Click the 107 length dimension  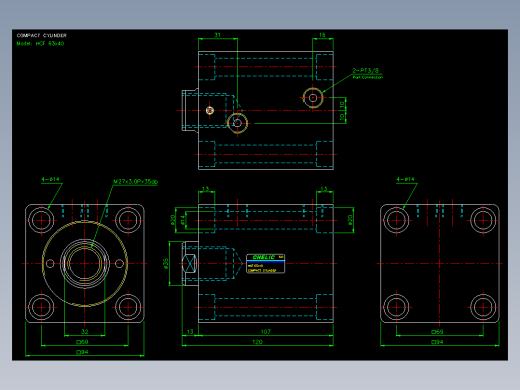tap(266, 331)
